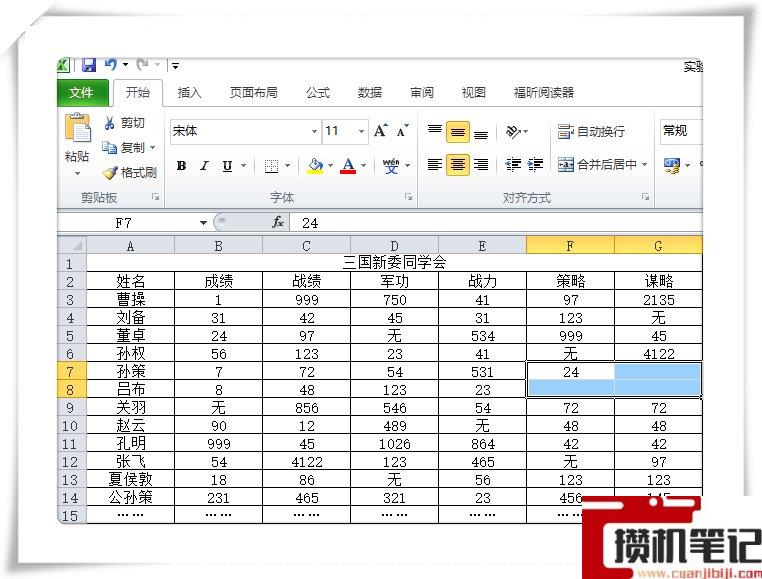
Task: Expand the name box dropdown arrow
Action: [x=203, y=223]
